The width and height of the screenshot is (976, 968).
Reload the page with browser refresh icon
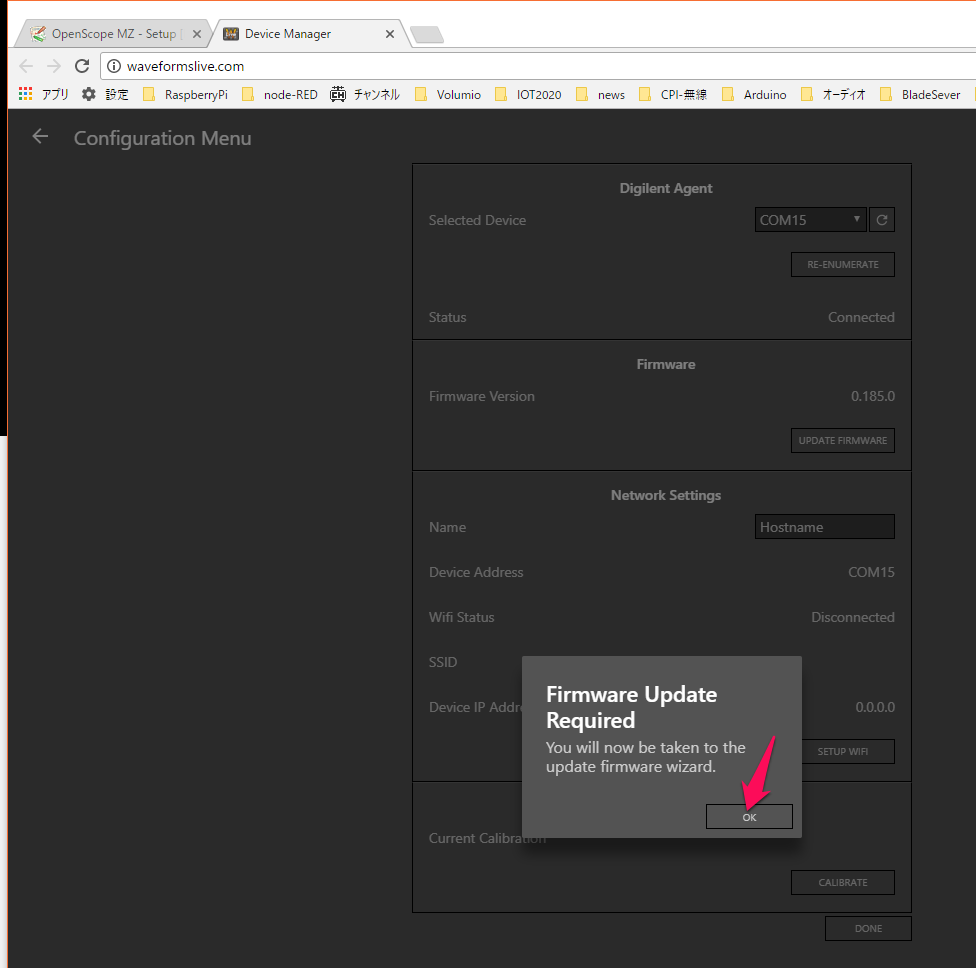(82, 66)
